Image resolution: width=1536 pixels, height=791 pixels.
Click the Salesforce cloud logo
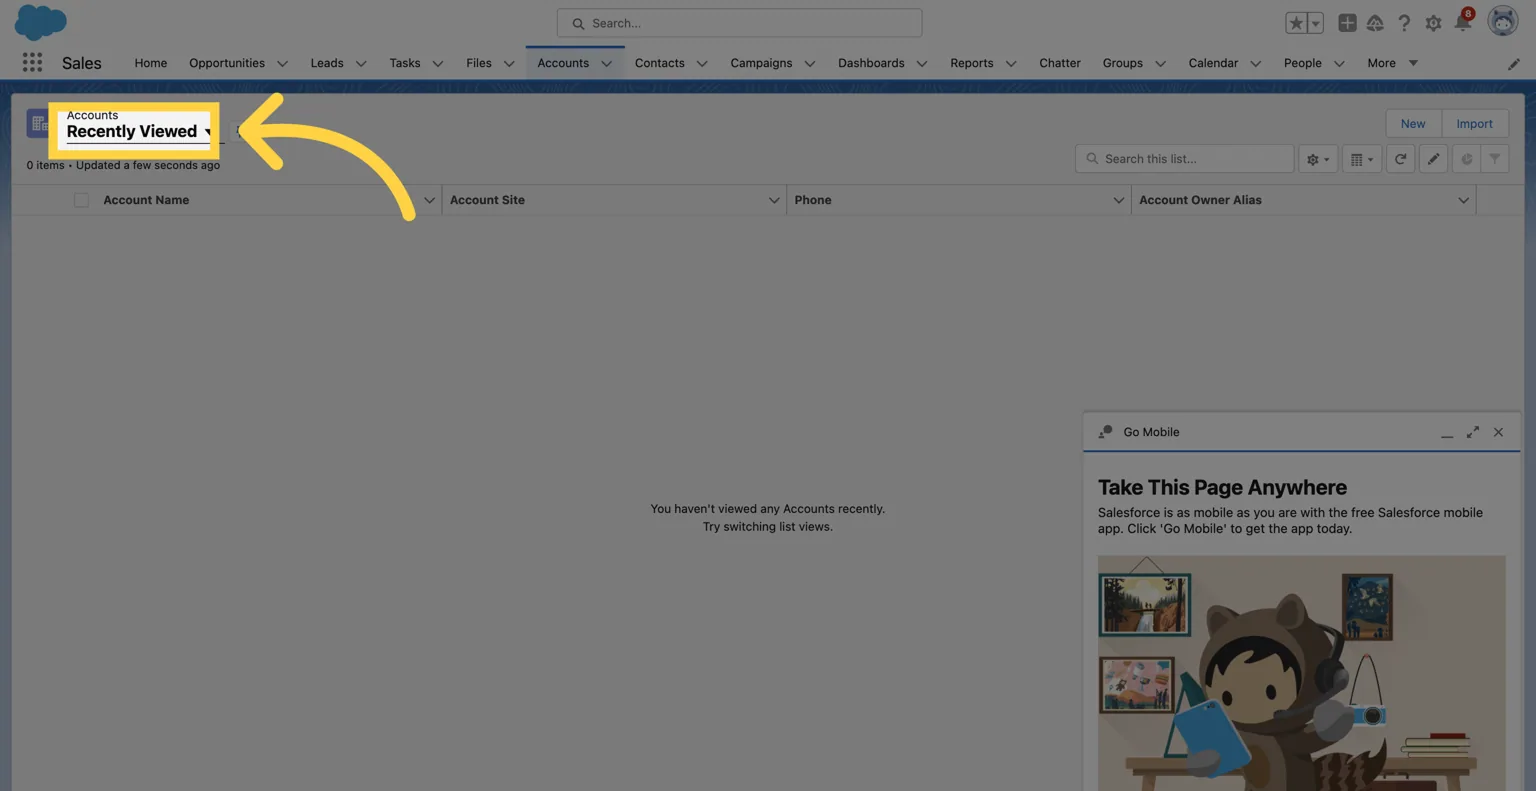[40, 21]
